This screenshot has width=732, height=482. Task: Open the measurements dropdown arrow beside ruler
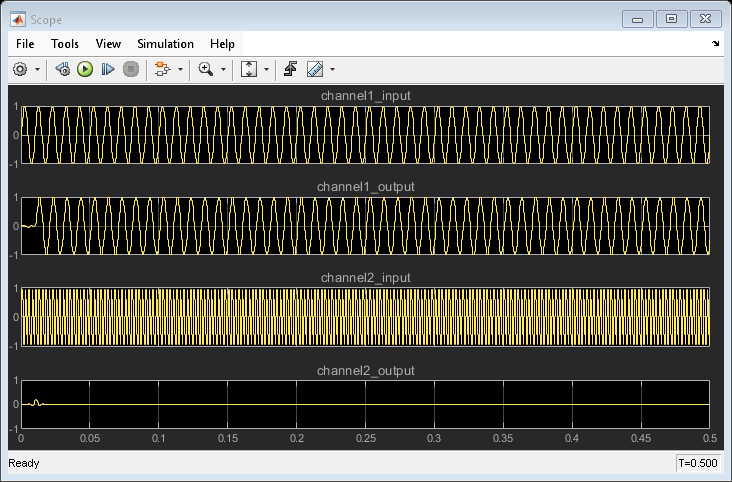[x=332, y=70]
